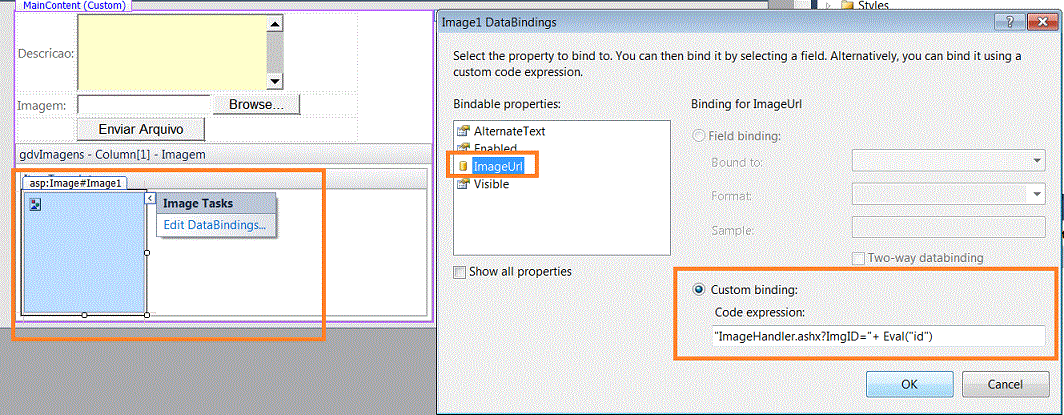Click the MainContent (Custom) tab label
The width and height of the screenshot is (1064, 415).
coord(74,5)
